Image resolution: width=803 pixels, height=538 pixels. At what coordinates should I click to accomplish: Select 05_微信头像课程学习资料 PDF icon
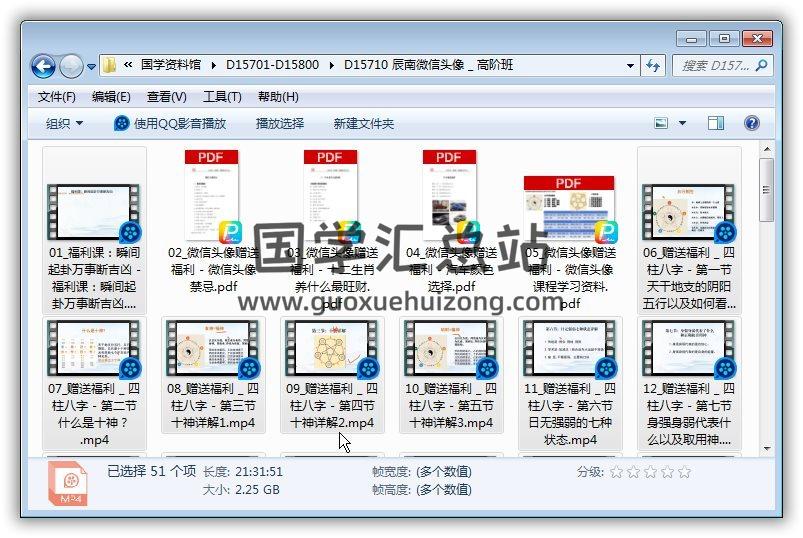point(569,209)
